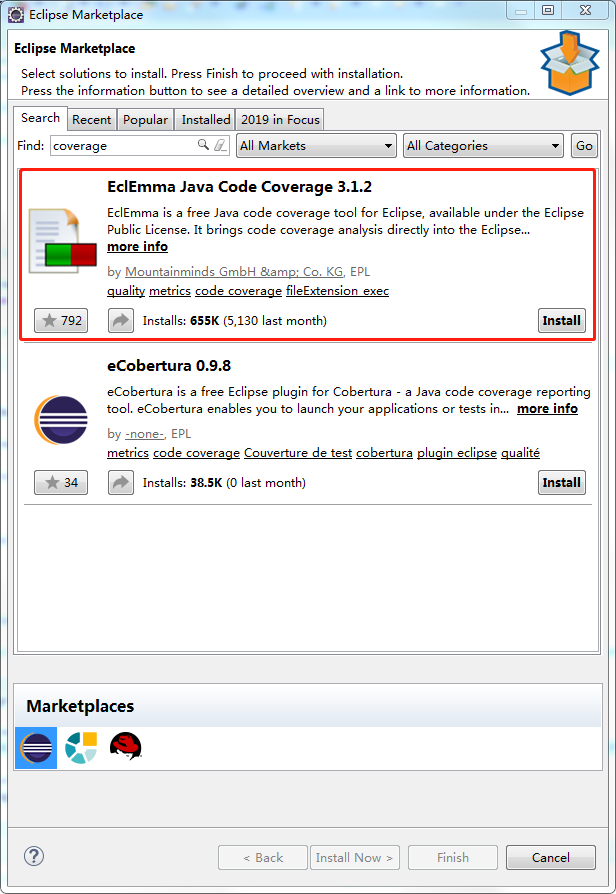Click the plugin eclipse tag
This screenshot has height=894, width=616.
tap(457, 453)
